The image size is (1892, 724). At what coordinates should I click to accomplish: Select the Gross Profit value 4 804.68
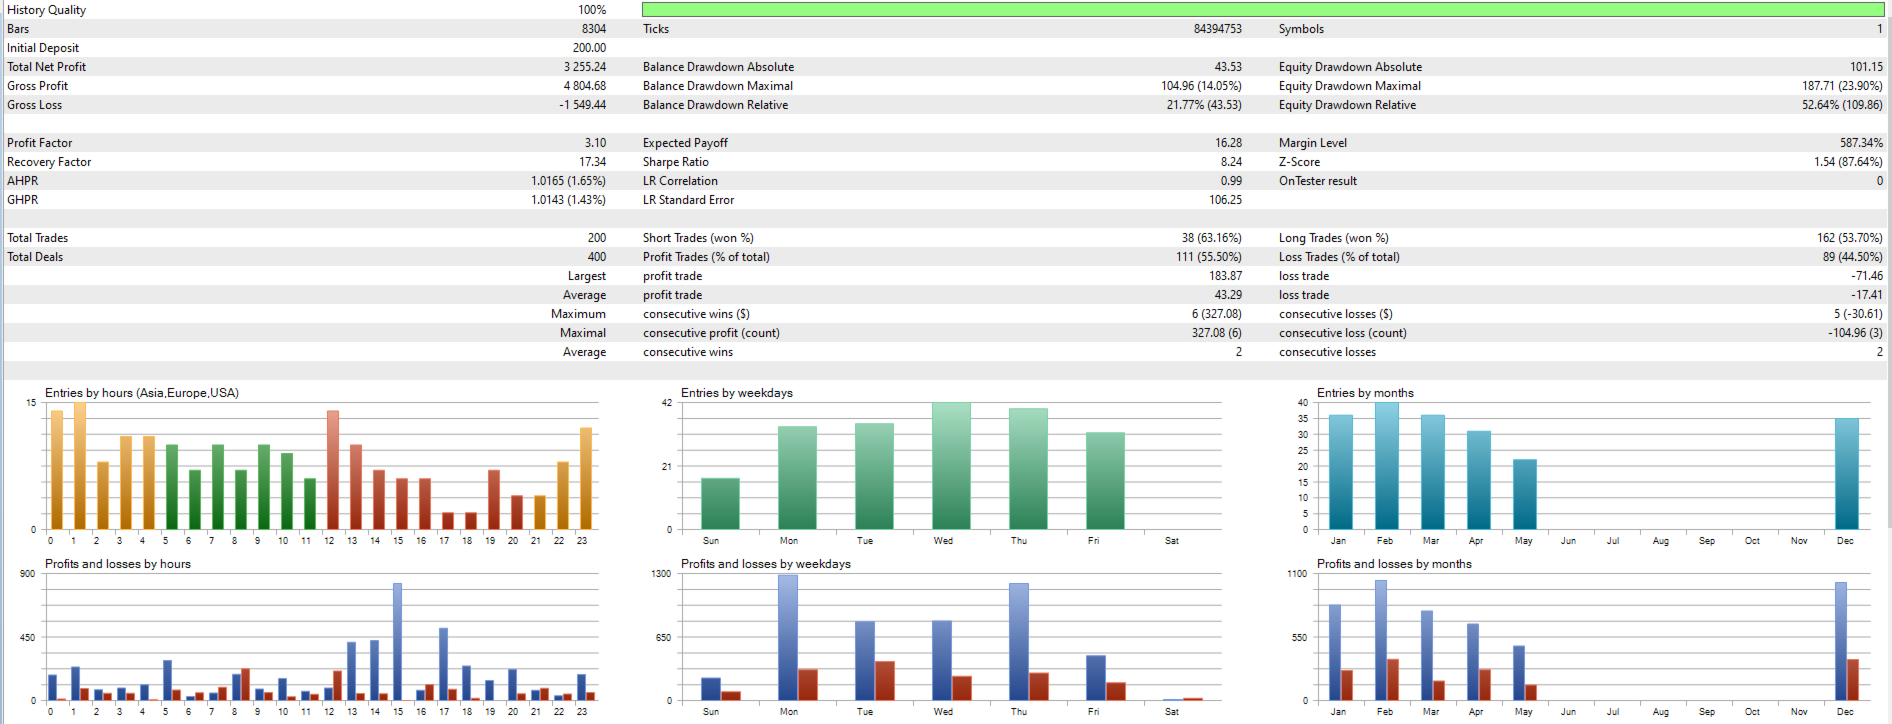coord(585,86)
